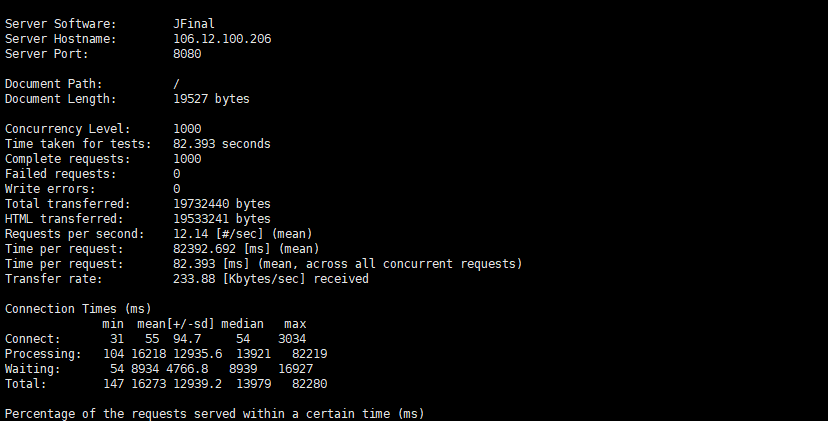Click the JFinal server software value
Image resolution: width=828 pixels, height=421 pixels.
point(194,24)
